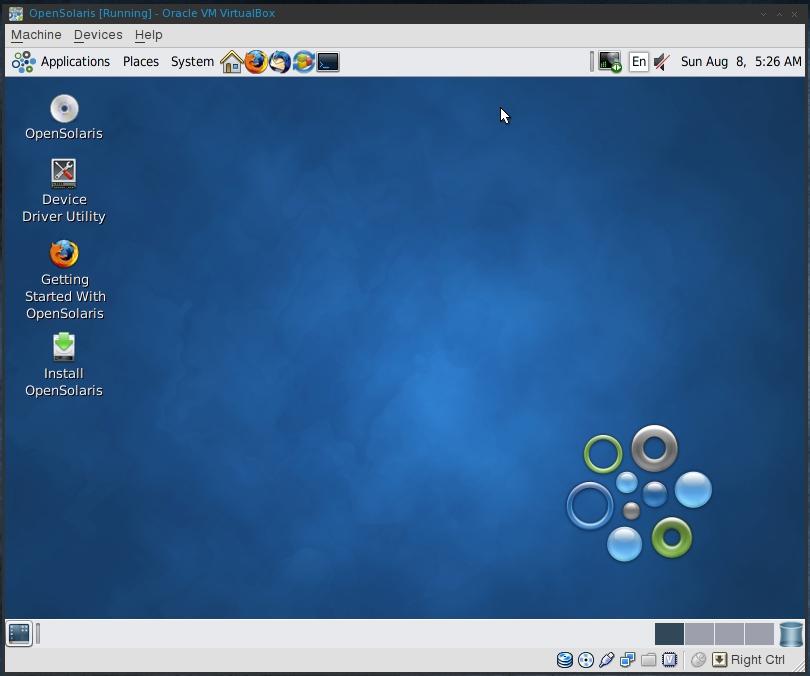Click the keyboard capture arrow icon
Viewport: 810px width, 676px height.
(x=719, y=659)
